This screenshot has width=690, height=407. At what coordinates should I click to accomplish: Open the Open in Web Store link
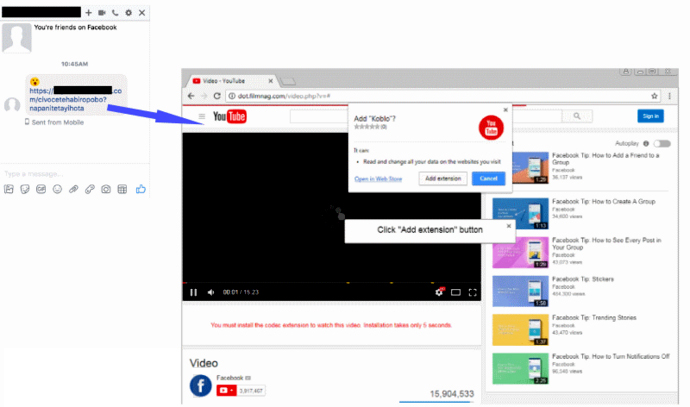(x=378, y=179)
